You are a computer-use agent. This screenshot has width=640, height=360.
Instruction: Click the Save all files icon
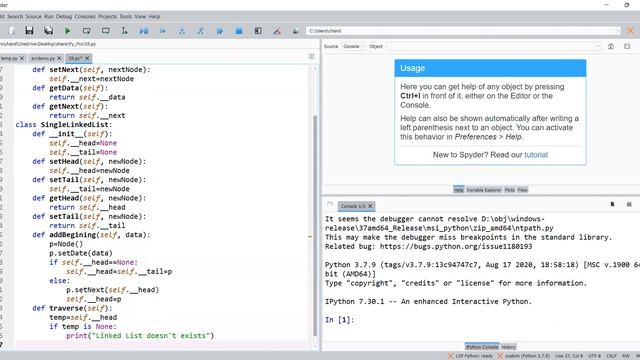tap(49, 31)
